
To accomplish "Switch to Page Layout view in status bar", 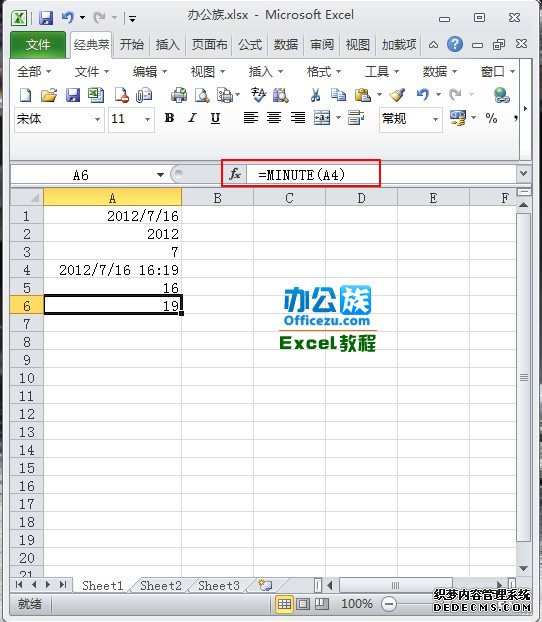I will 303,604.
